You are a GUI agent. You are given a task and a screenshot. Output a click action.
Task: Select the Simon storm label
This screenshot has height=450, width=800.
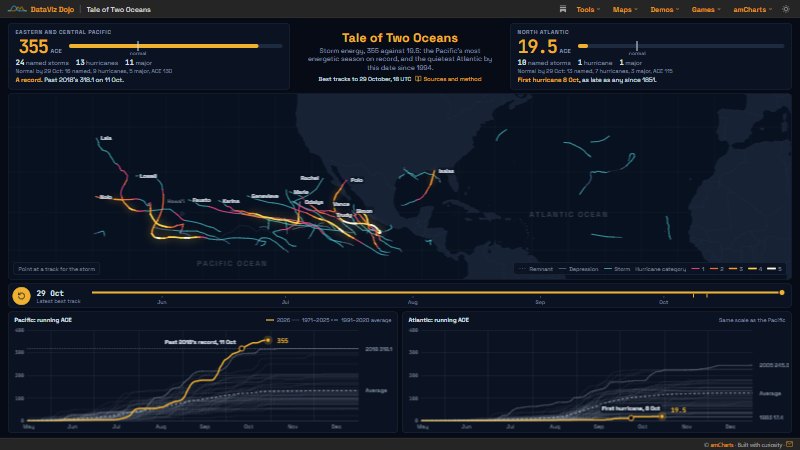[x=364, y=211]
